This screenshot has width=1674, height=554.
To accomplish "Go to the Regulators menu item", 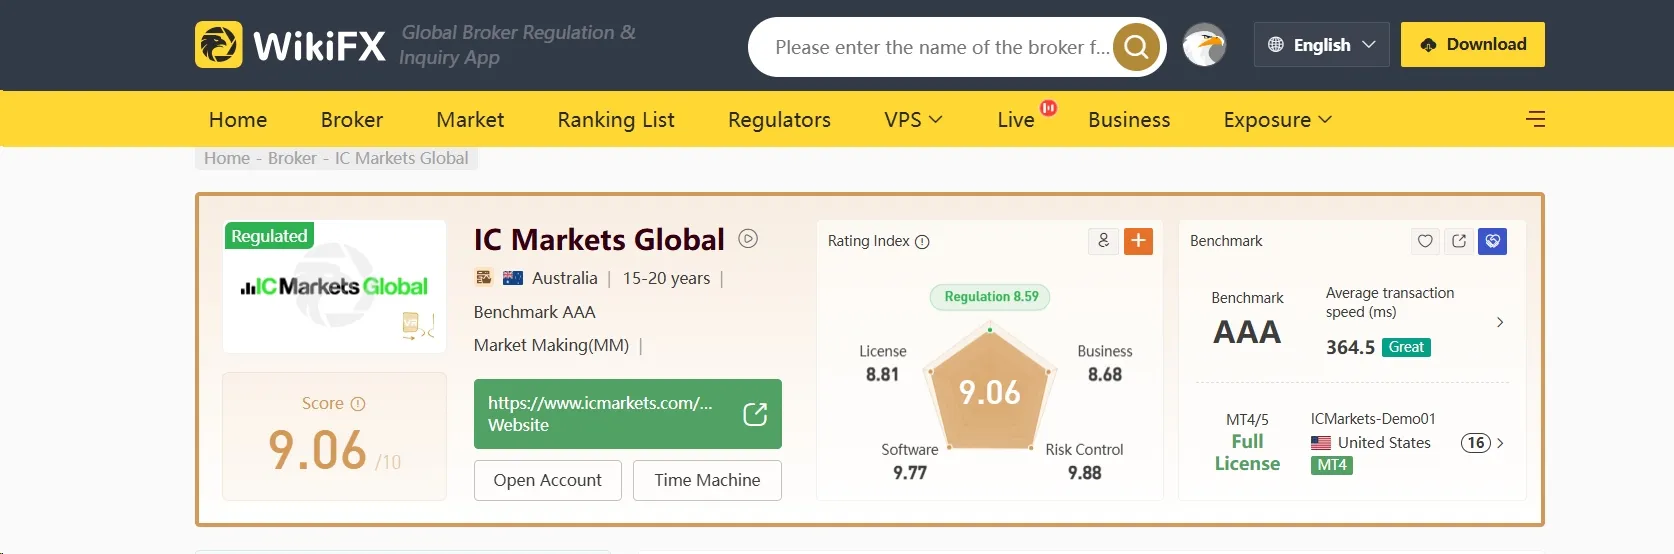I will 779,120.
